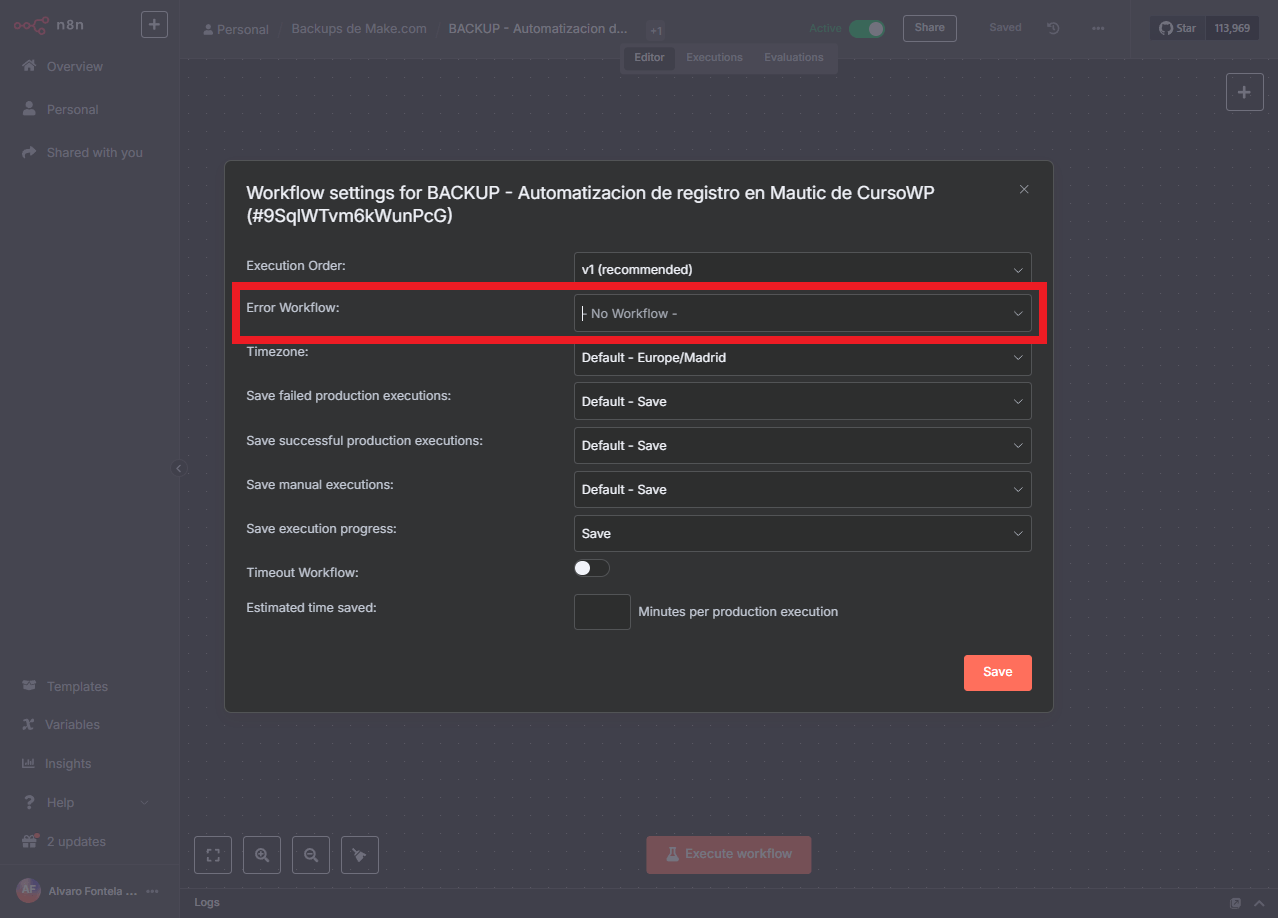Switch to the Evaluations tab
Viewport: 1278px width, 918px height.
[794, 57]
